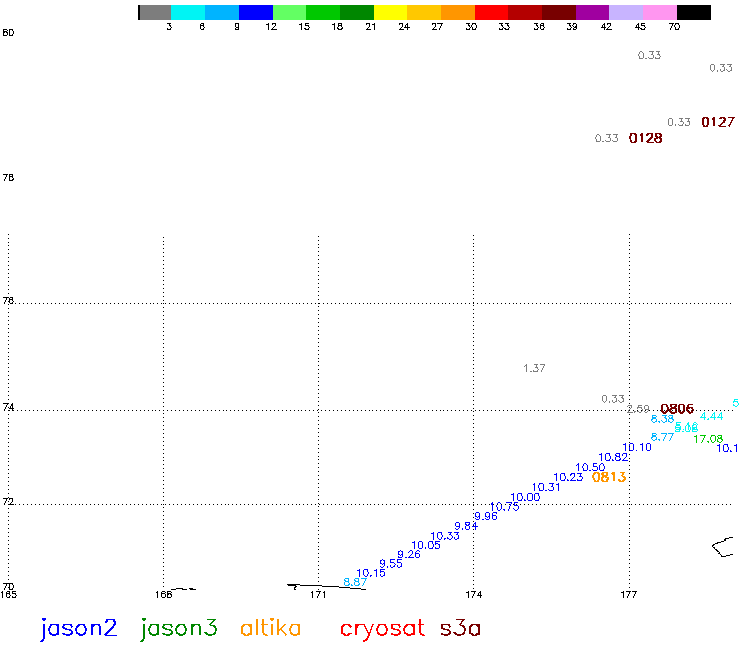
Task: Click the gray swatch at the colorbar start
Action: click(155, 12)
